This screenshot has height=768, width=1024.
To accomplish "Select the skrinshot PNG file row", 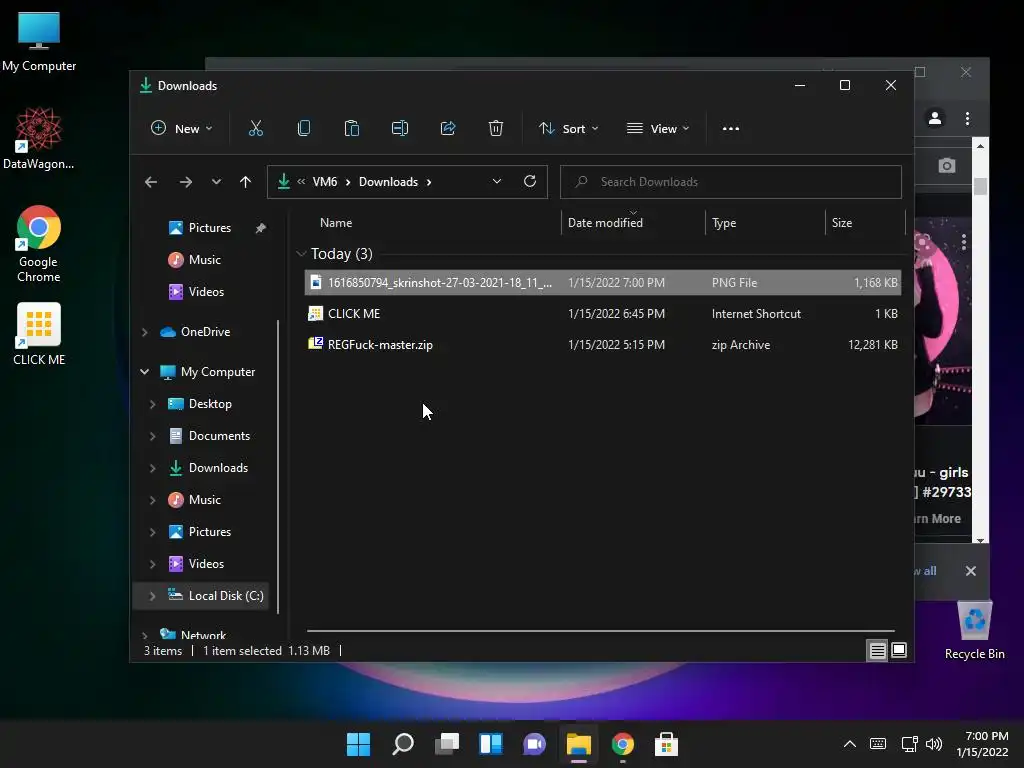I will pyautogui.click(x=603, y=283).
